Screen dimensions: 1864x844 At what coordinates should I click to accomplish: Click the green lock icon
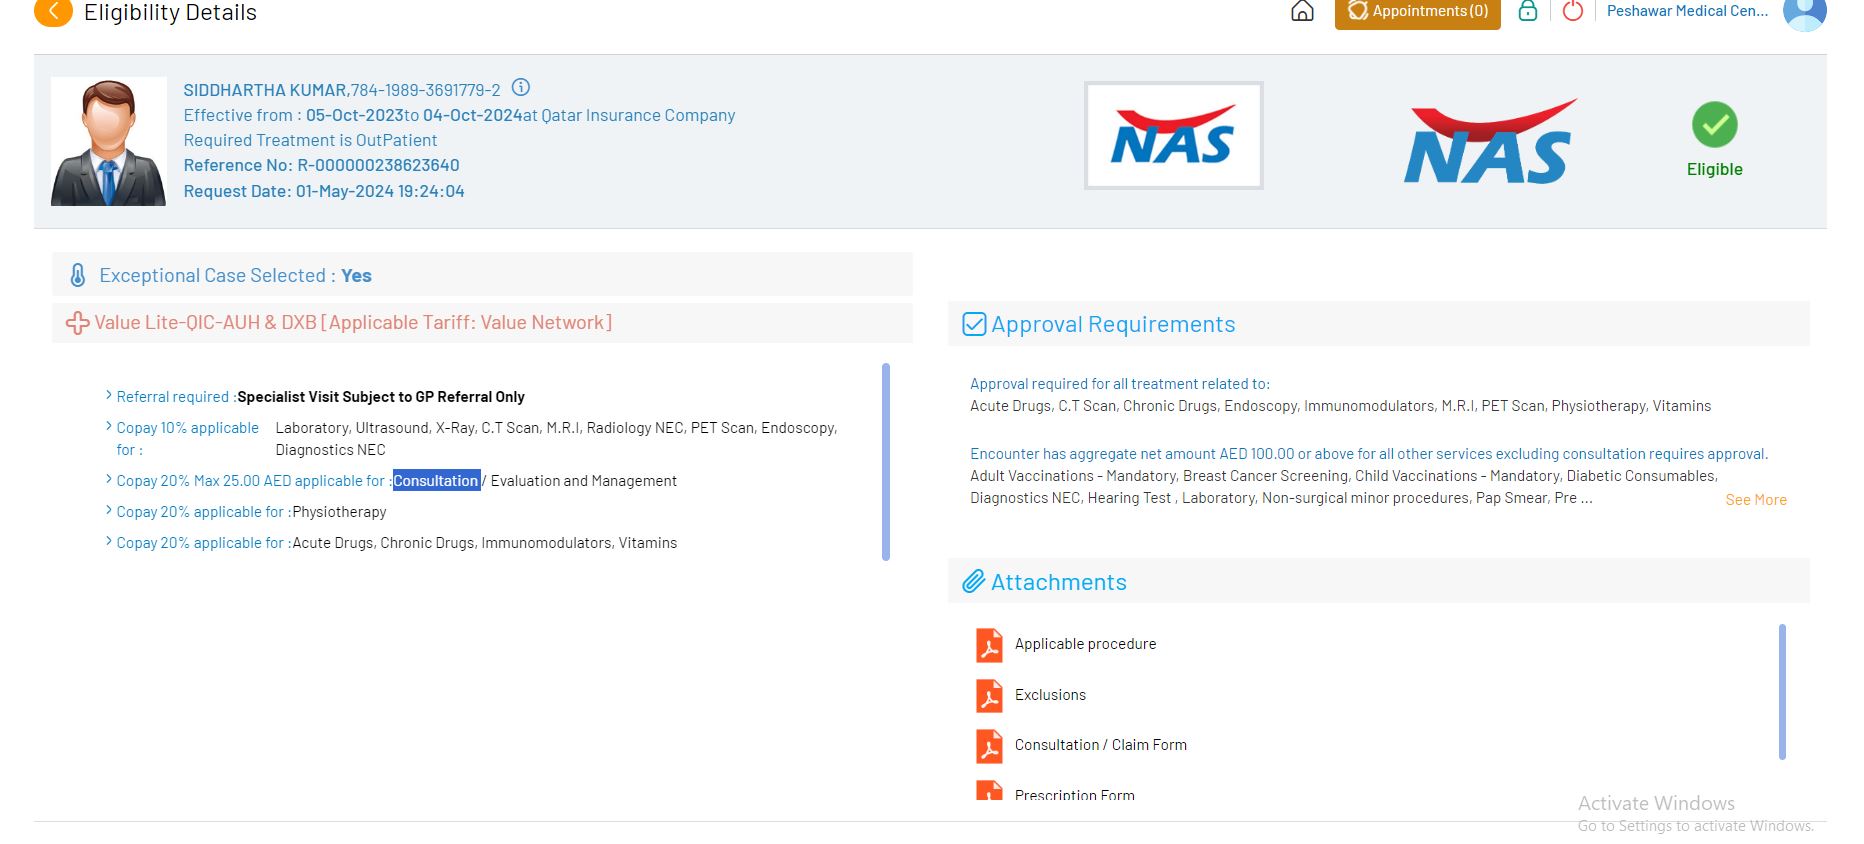tap(1527, 11)
